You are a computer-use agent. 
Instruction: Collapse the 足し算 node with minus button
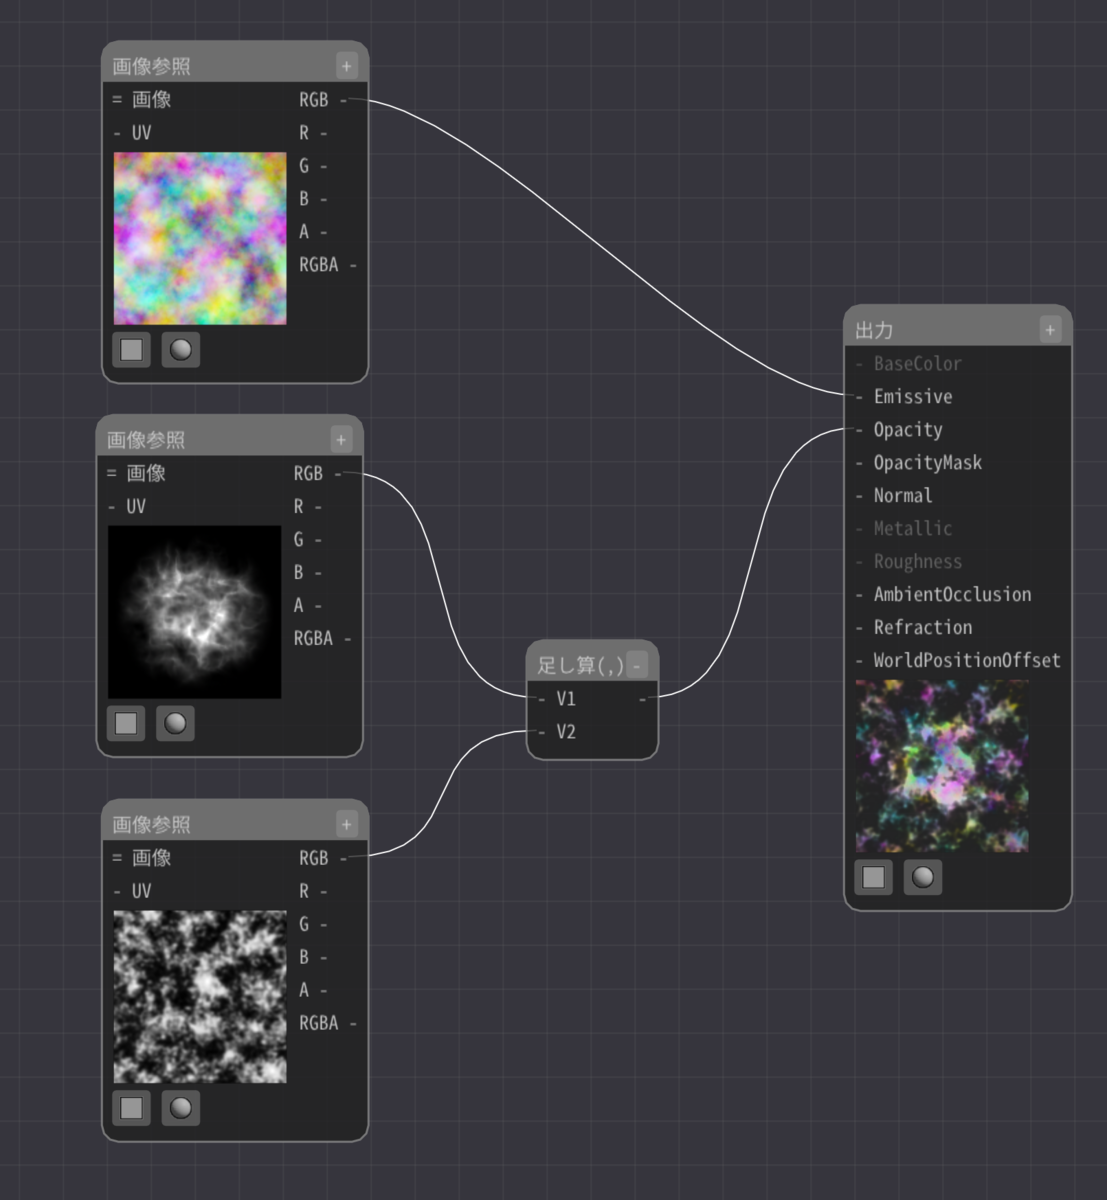pyautogui.click(x=637, y=665)
